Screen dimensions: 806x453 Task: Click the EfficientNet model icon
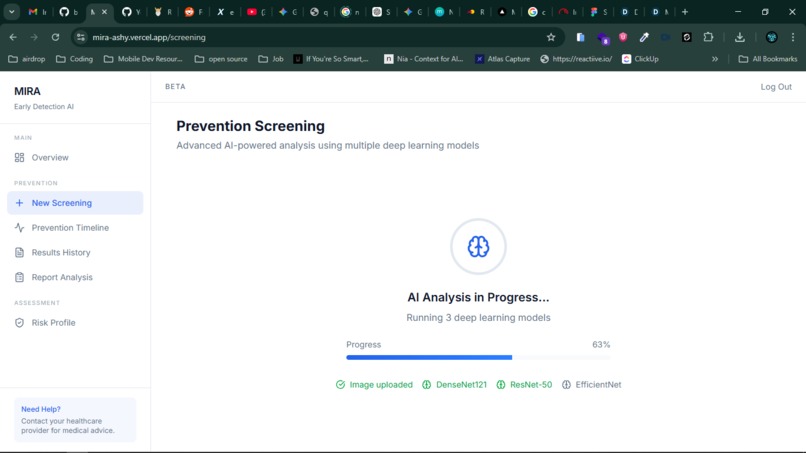566,385
